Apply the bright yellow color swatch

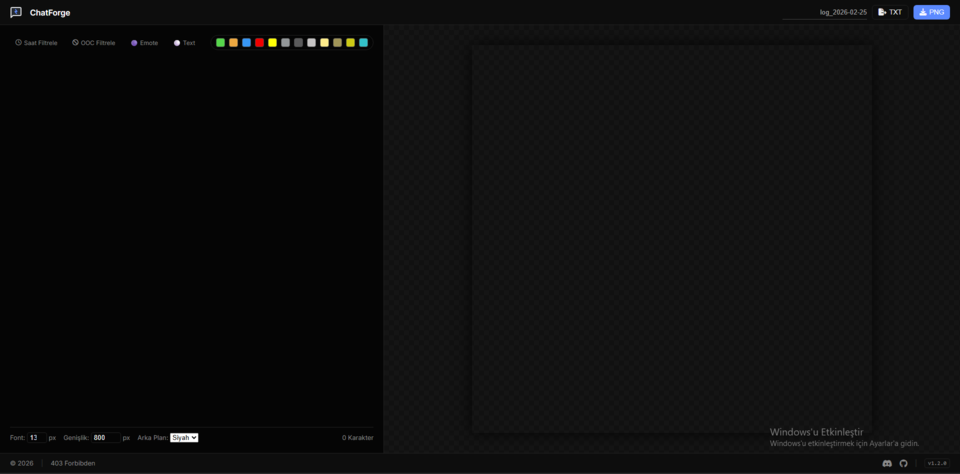272,43
